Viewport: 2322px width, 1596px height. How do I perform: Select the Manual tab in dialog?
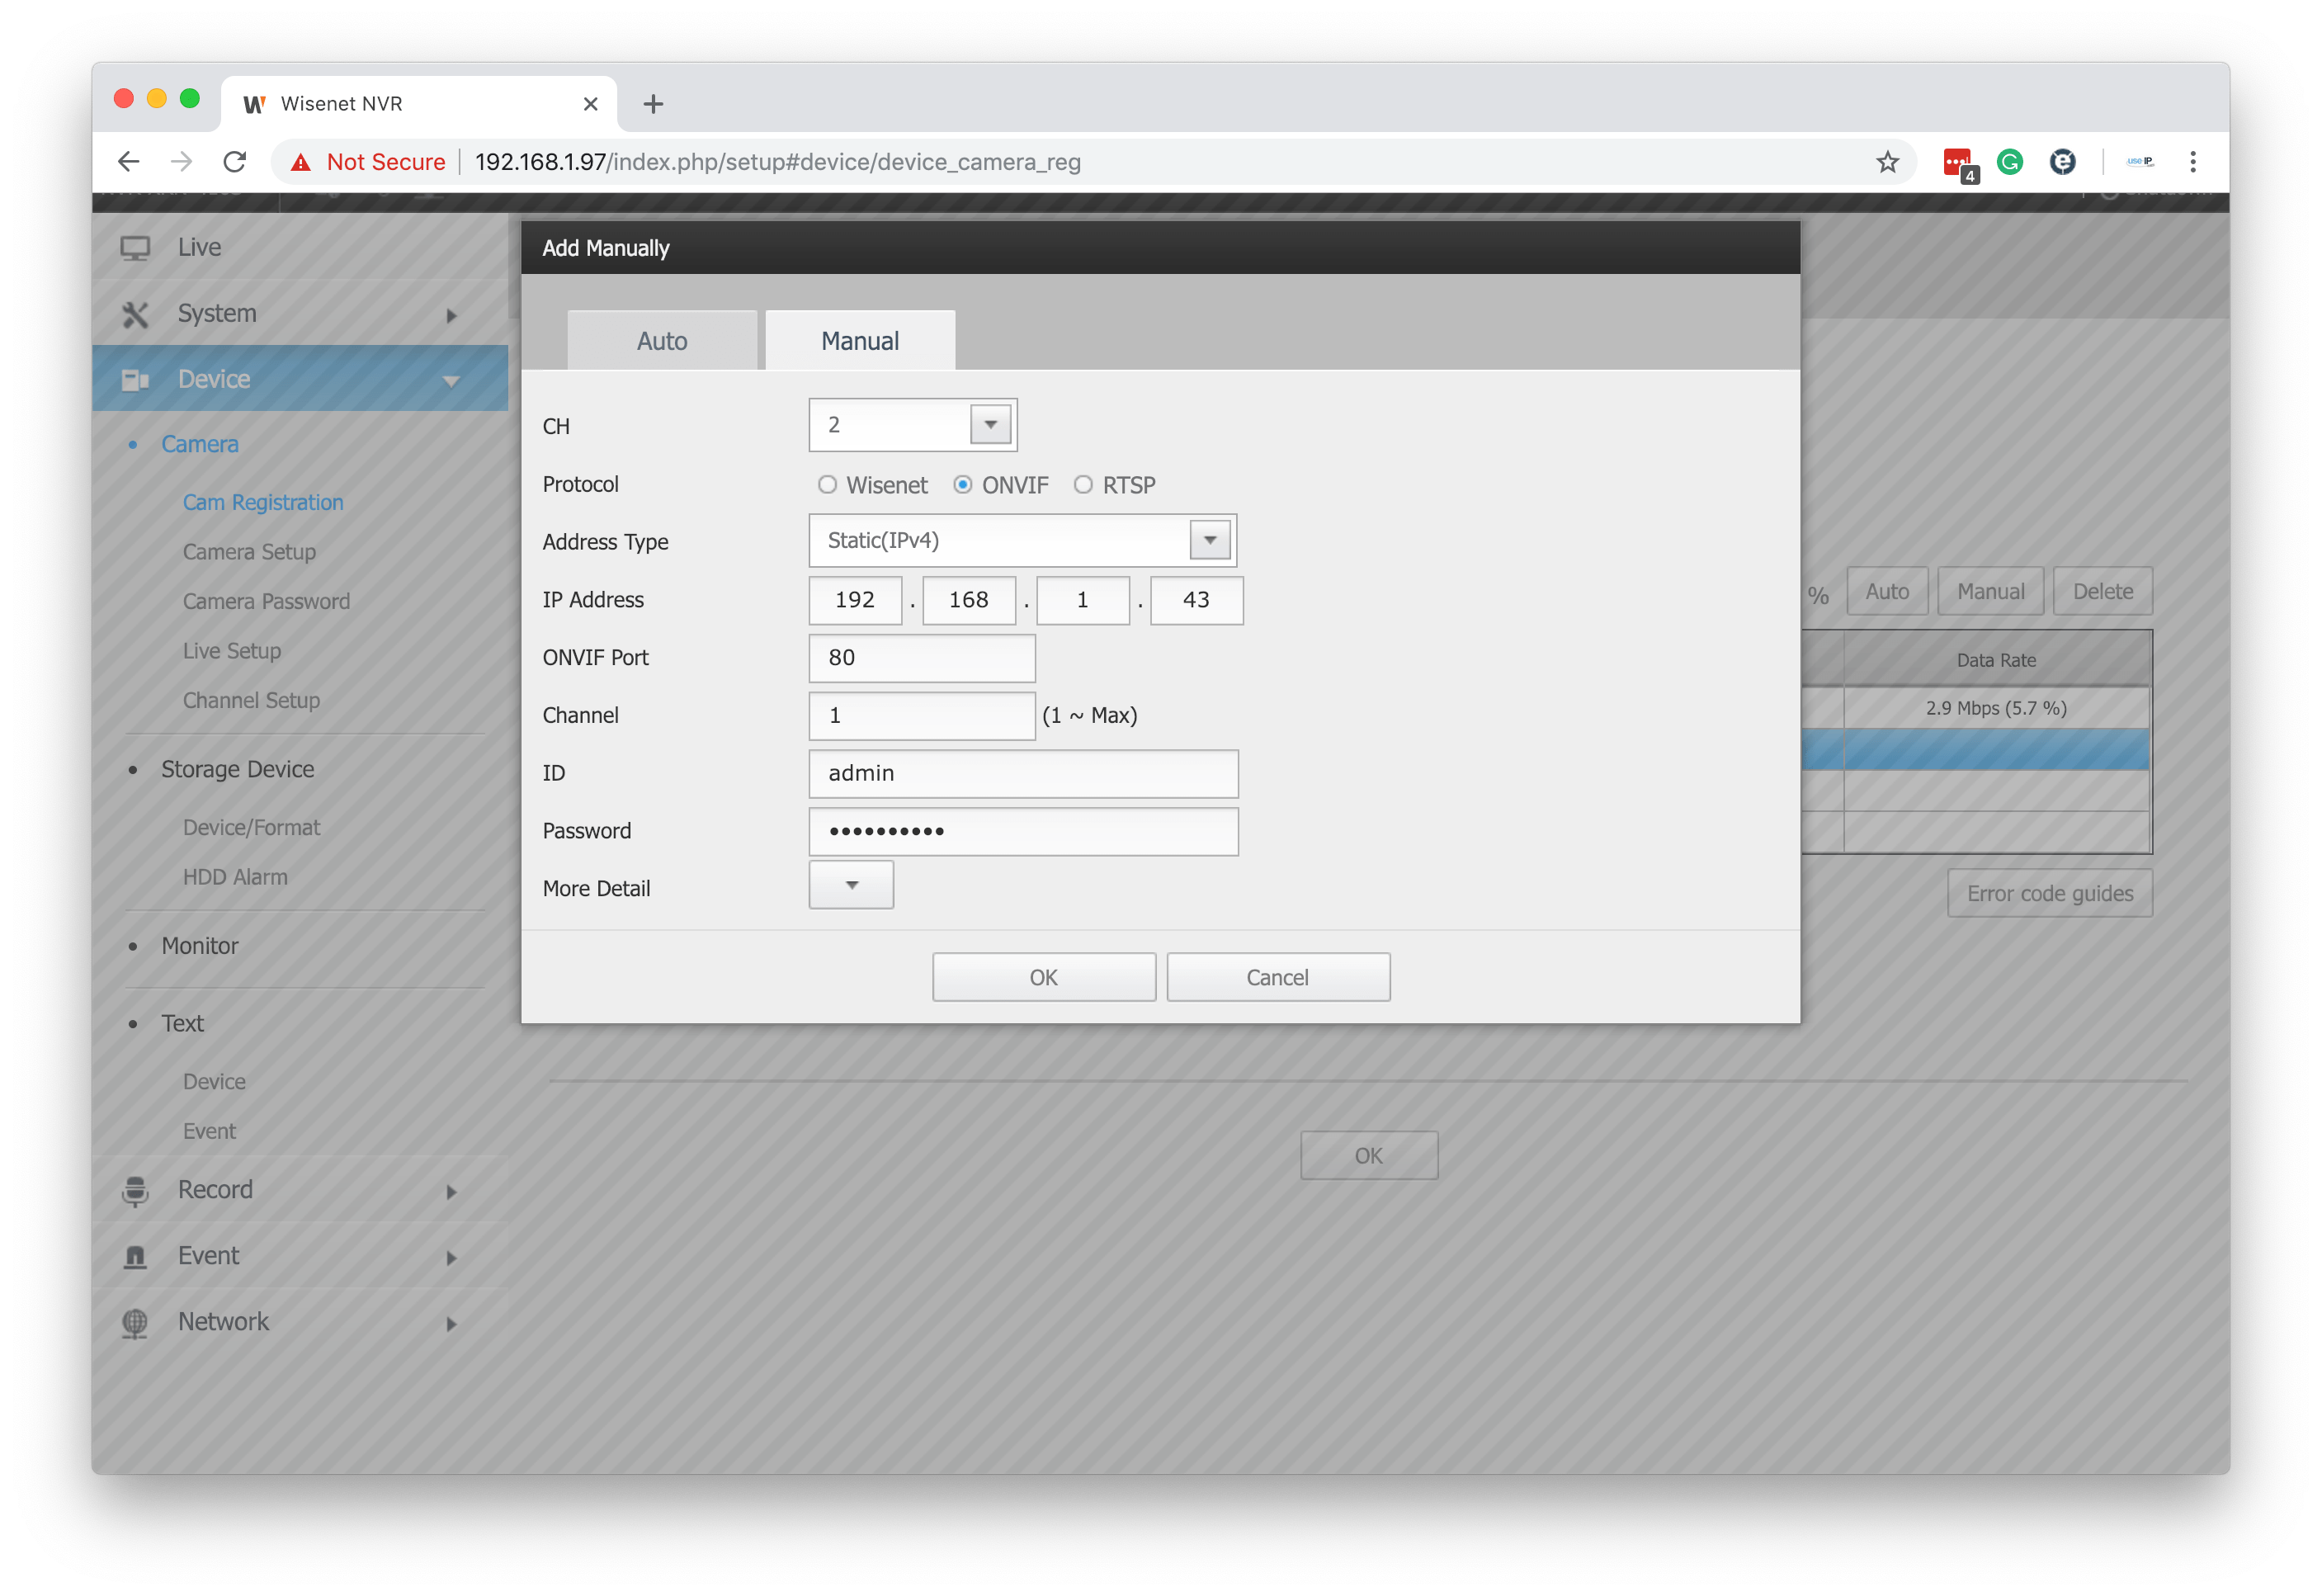point(860,341)
